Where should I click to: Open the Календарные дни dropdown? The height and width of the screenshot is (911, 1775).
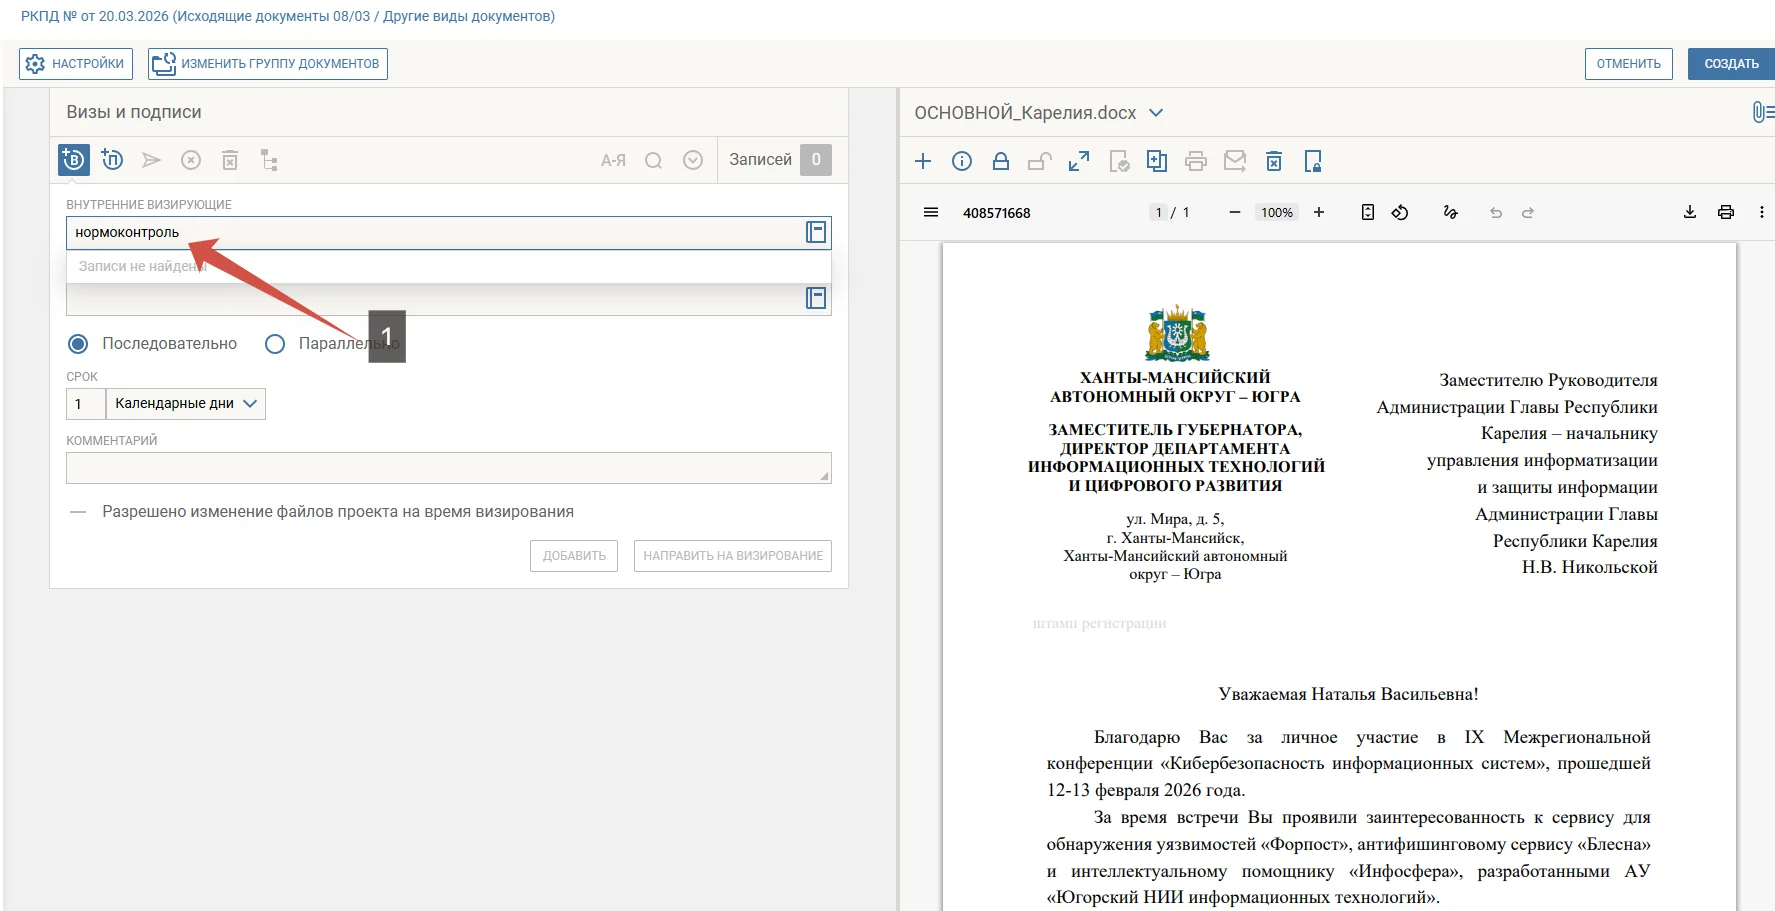[186, 404]
